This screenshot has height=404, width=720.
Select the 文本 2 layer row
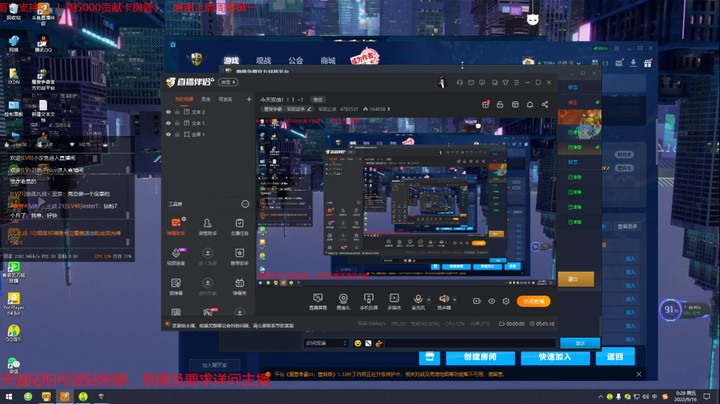coord(208,112)
